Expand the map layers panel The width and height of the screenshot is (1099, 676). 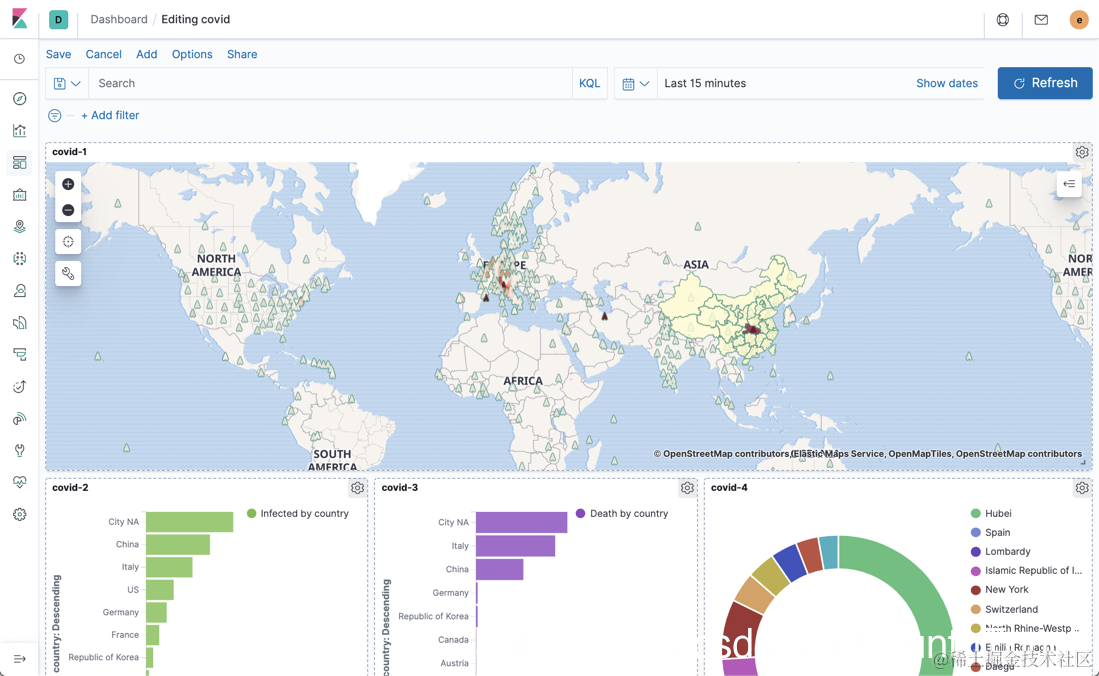click(1069, 184)
